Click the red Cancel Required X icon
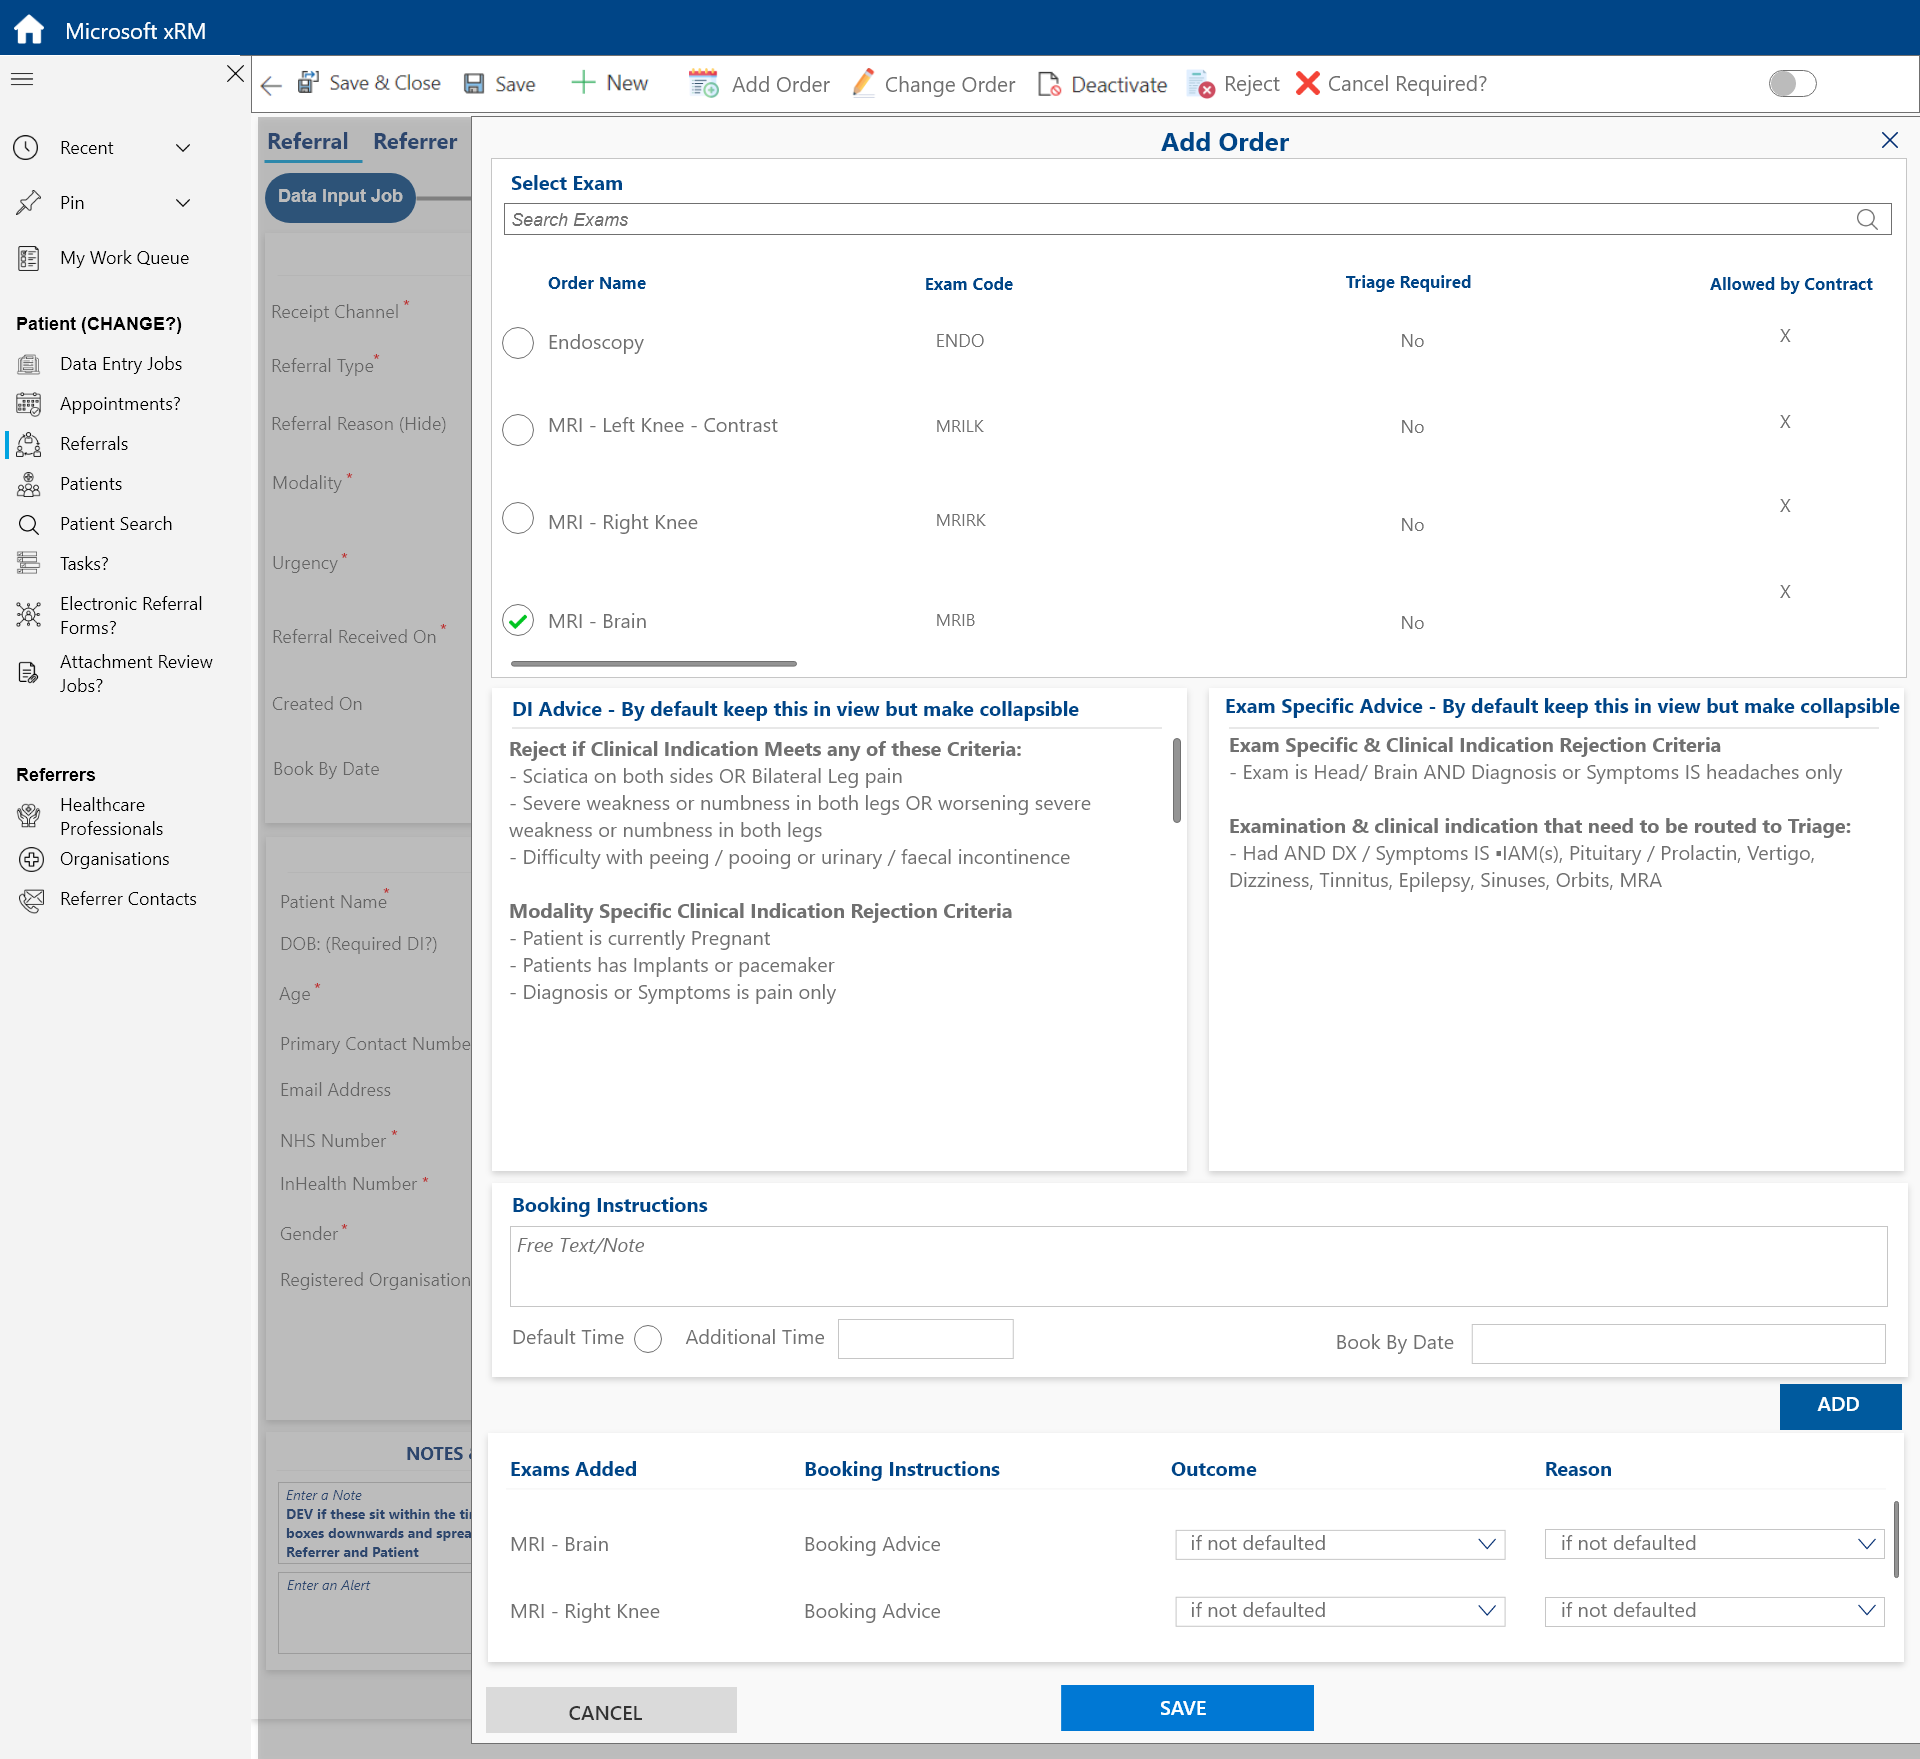The width and height of the screenshot is (1920, 1759). tap(1307, 83)
